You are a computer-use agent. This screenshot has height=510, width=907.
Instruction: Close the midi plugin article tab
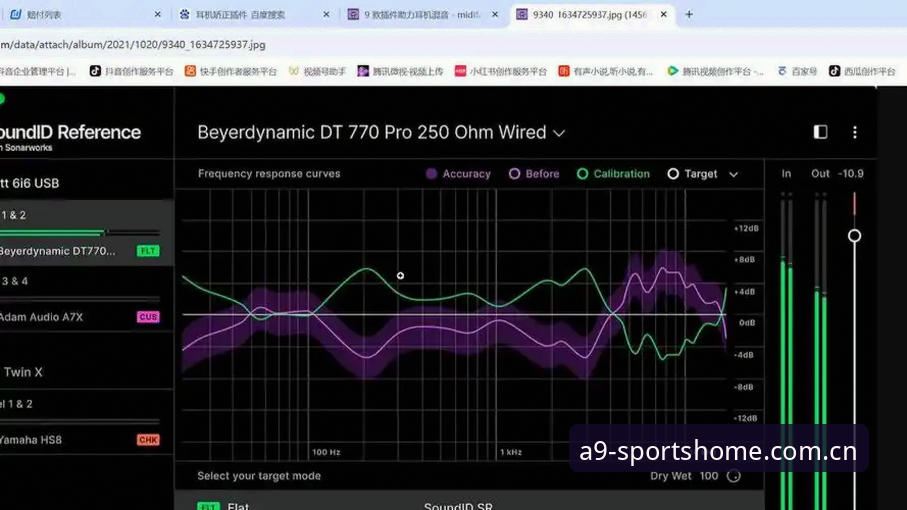coord(495,14)
